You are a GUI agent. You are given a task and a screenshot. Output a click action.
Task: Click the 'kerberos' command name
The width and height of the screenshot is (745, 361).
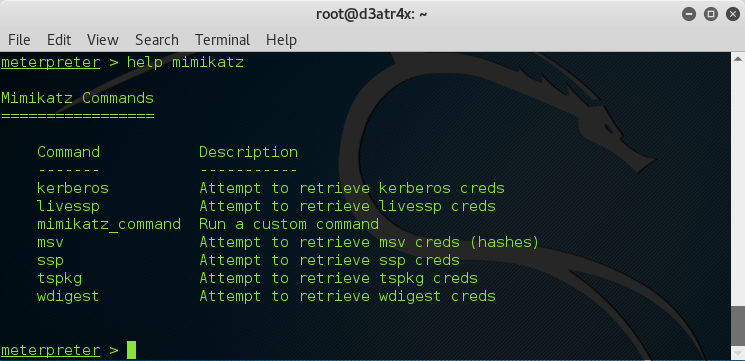73,188
